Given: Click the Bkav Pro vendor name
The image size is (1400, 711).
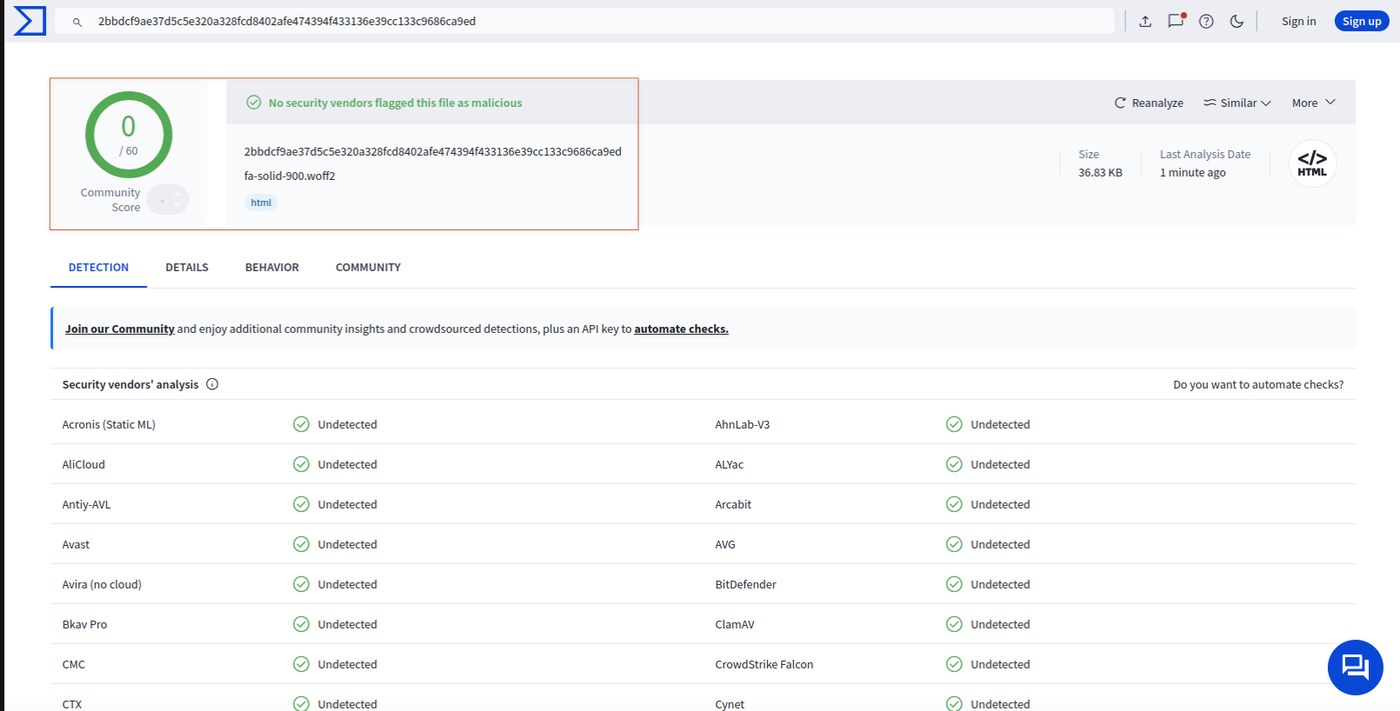Looking at the screenshot, I should click(x=85, y=625).
